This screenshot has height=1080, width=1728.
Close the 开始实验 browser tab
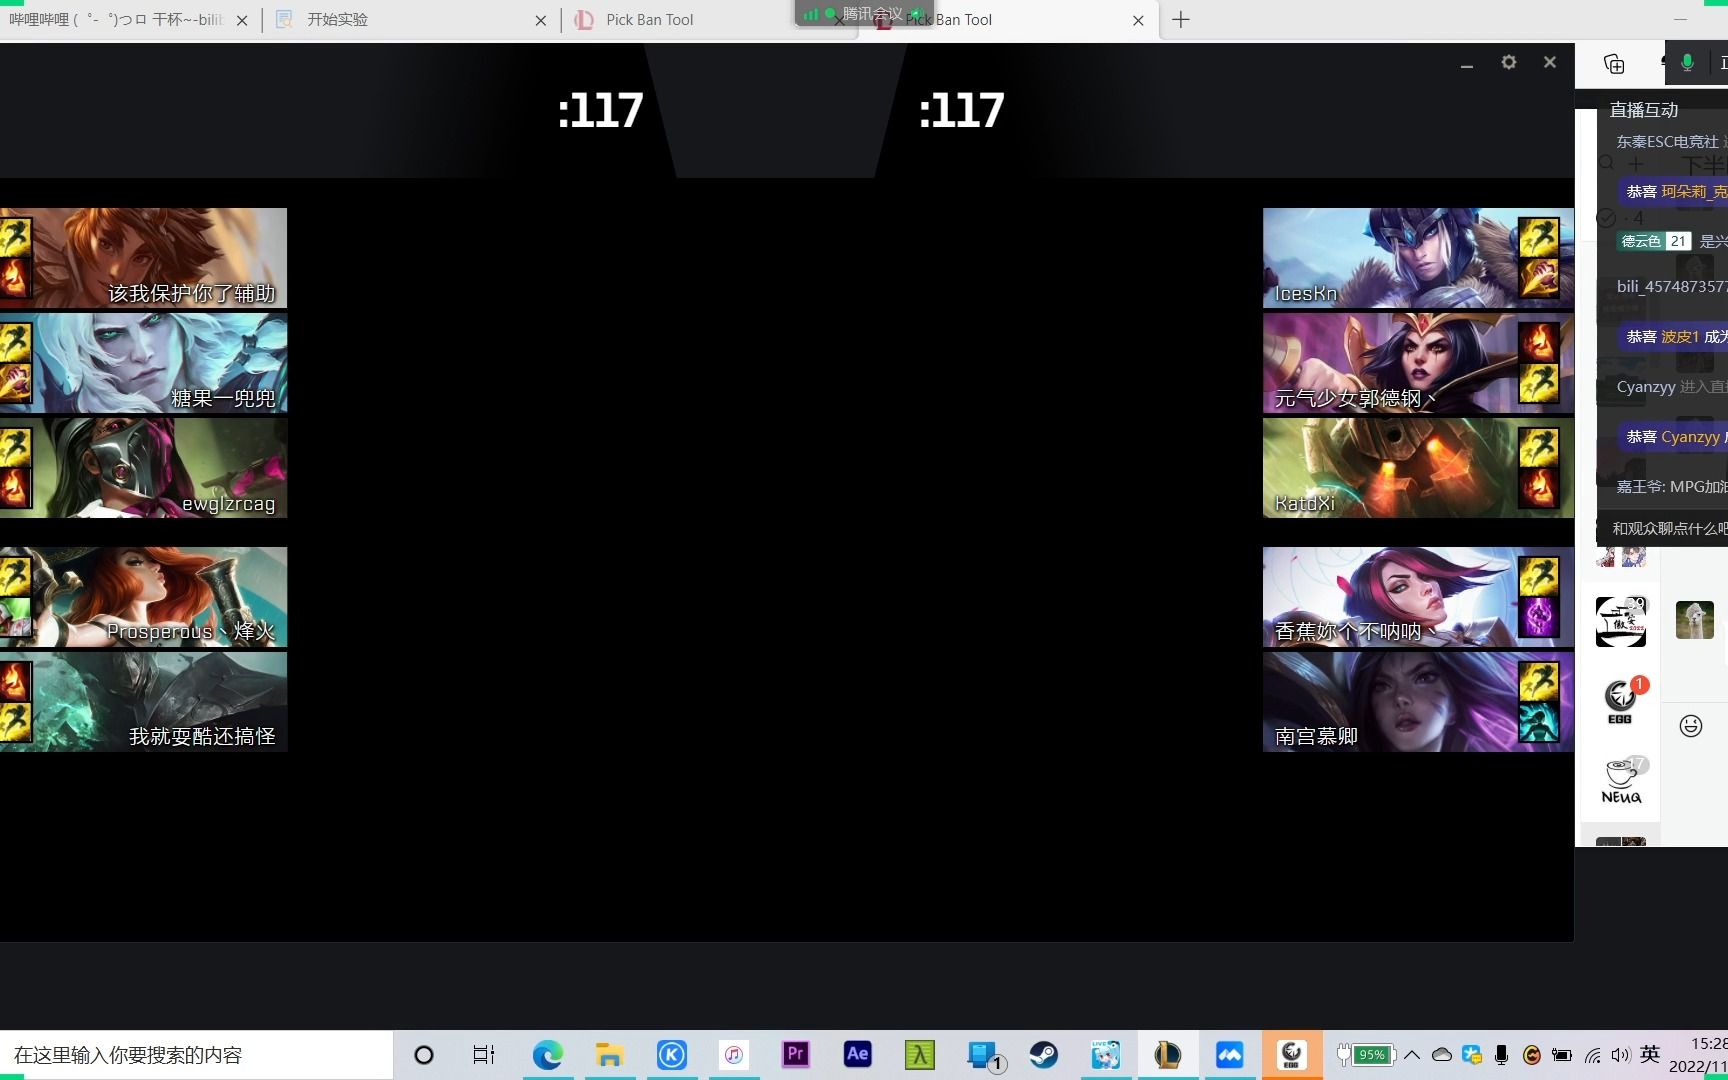[541, 20]
